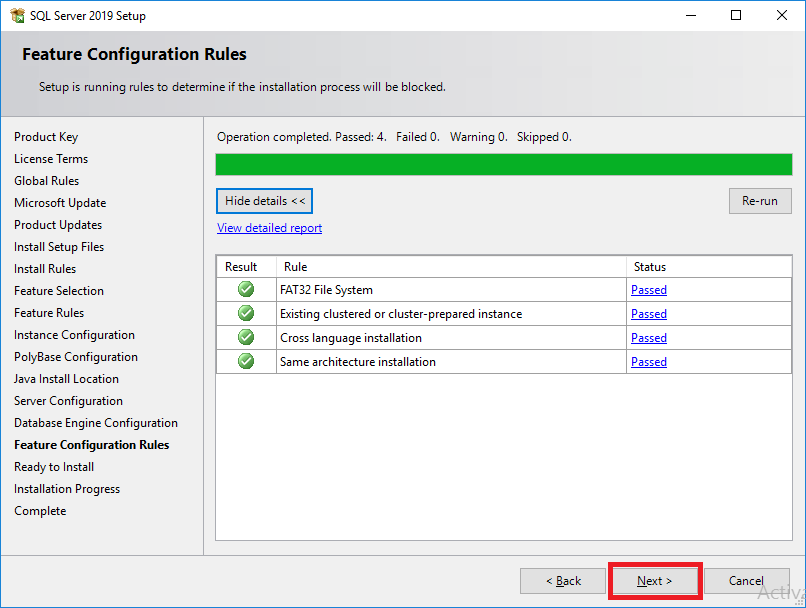
Task: Click Cross language installation rule text
Action: tap(351, 338)
